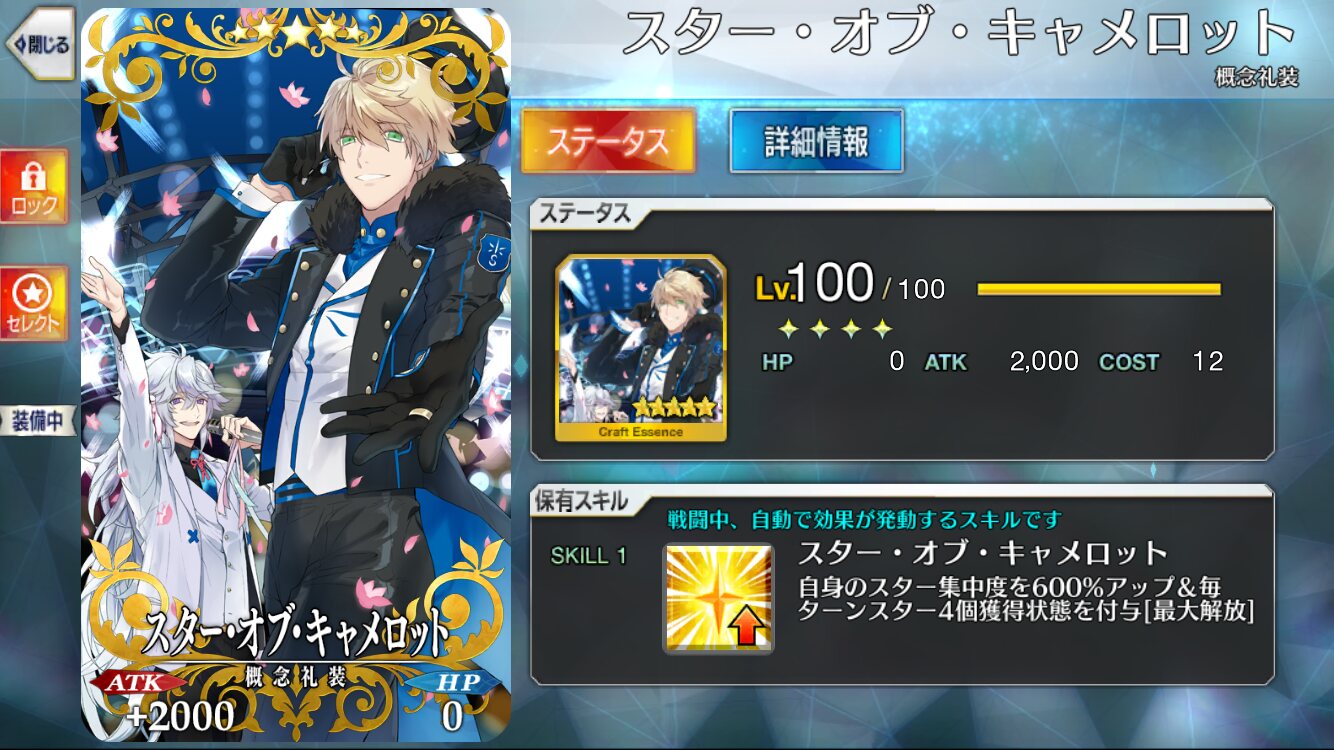Tap the large card artwork
This screenshot has width=1334, height=750.
296,375
